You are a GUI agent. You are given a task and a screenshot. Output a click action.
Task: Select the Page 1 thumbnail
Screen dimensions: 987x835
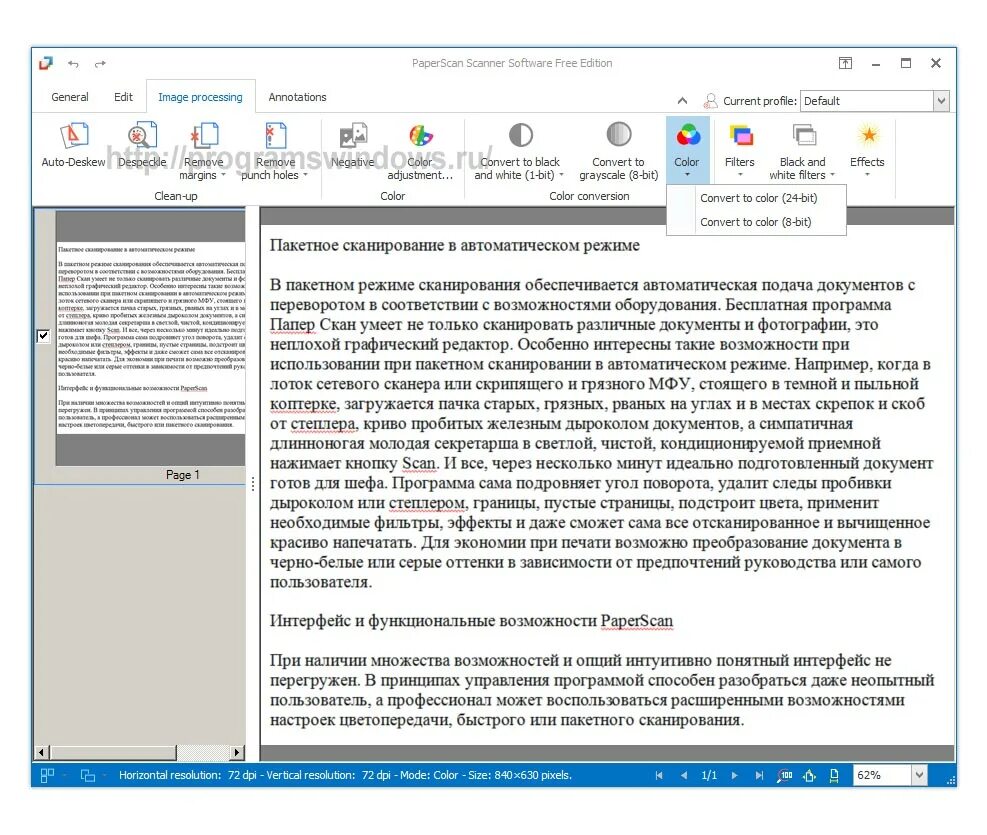pos(150,338)
